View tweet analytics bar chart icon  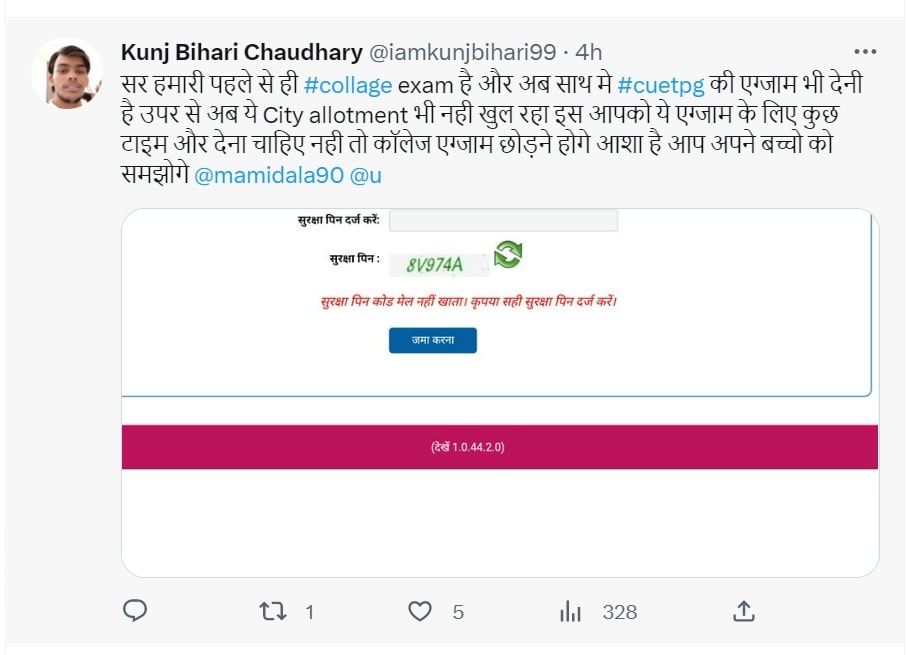click(571, 611)
